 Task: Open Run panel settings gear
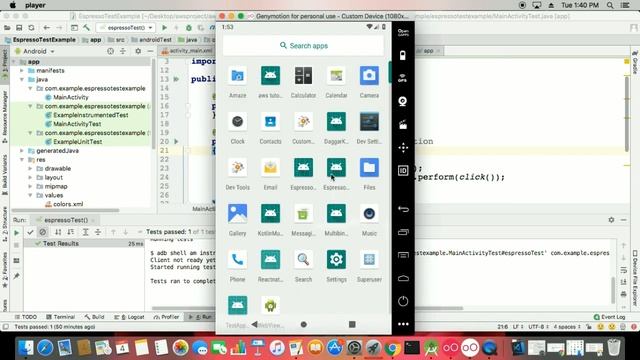pos(611,220)
